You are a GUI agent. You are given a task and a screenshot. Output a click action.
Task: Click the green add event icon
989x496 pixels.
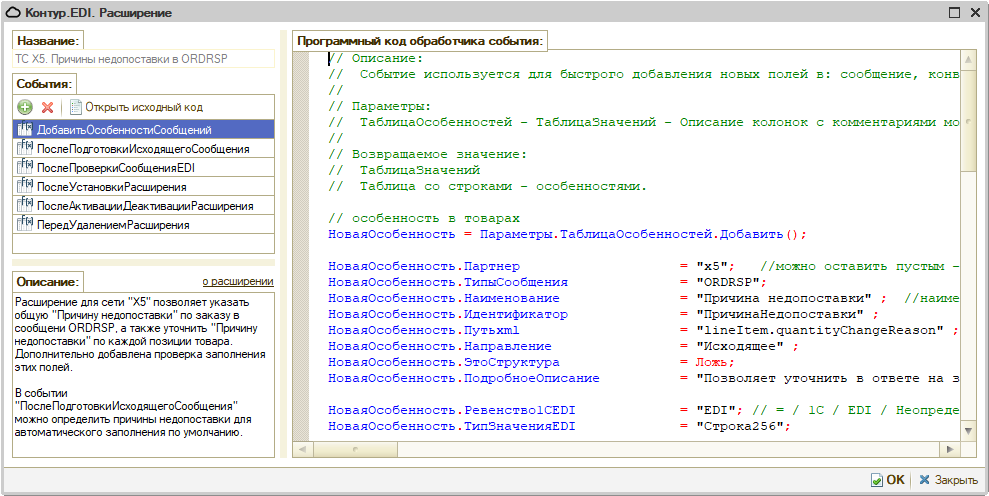pyautogui.click(x=25, y=107)
